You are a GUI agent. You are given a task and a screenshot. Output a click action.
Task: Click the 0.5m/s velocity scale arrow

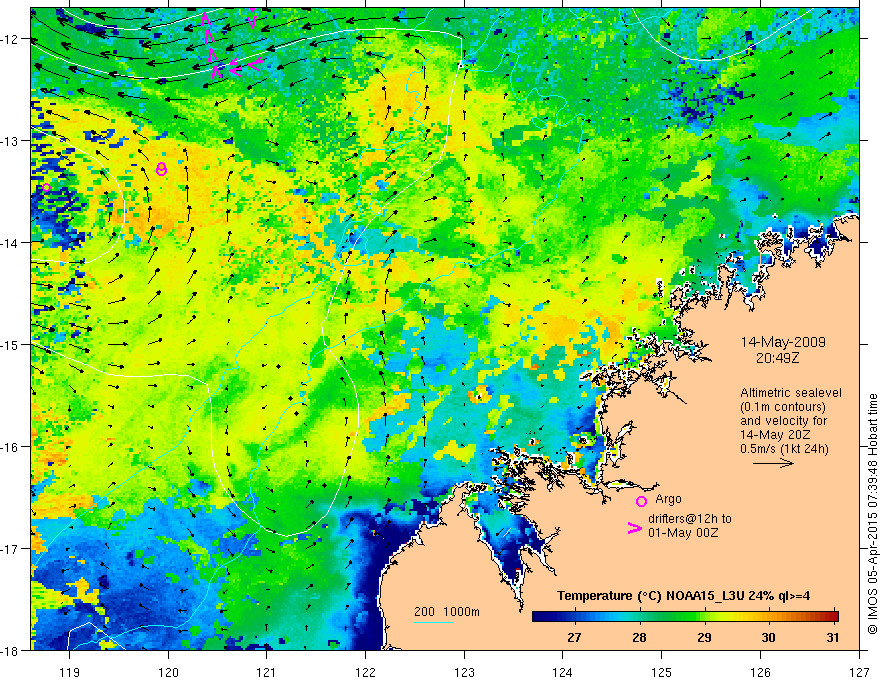773,463
